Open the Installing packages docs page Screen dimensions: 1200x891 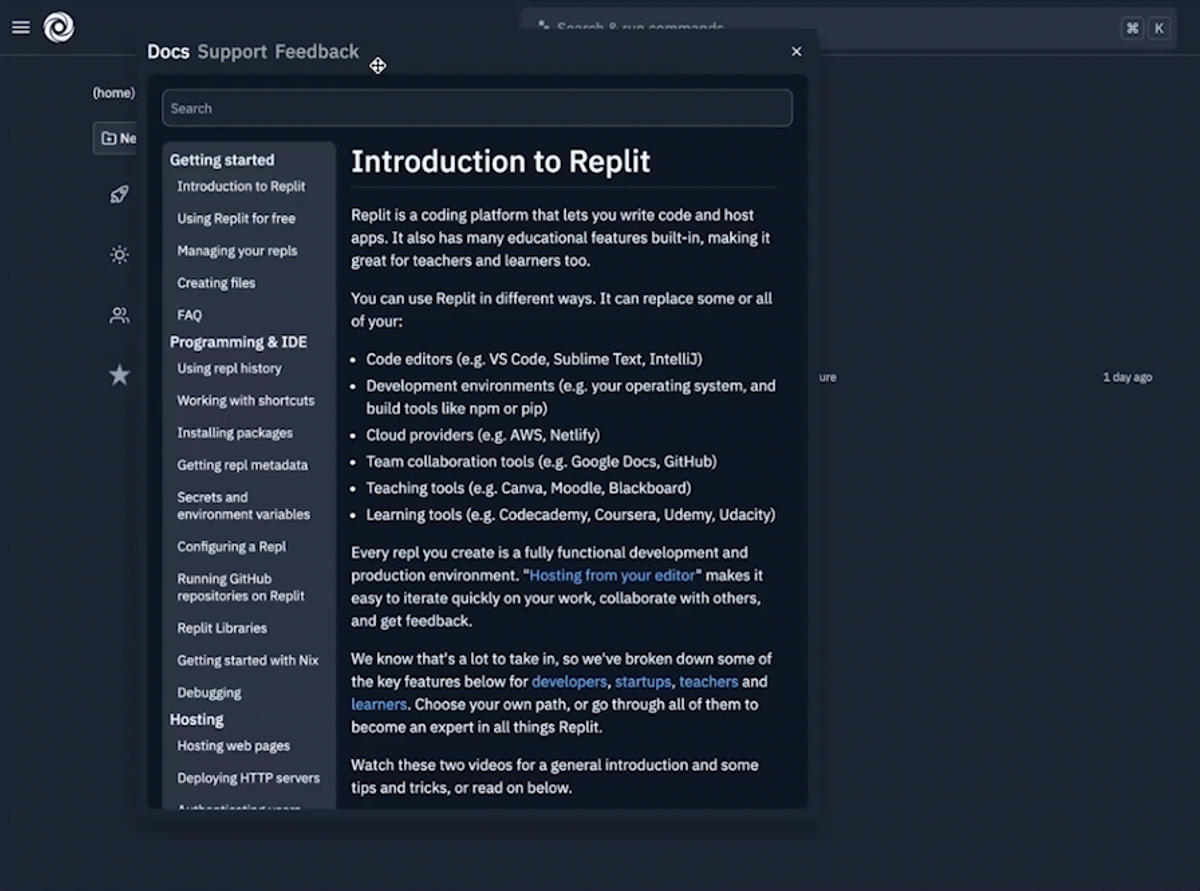point(234,432)
